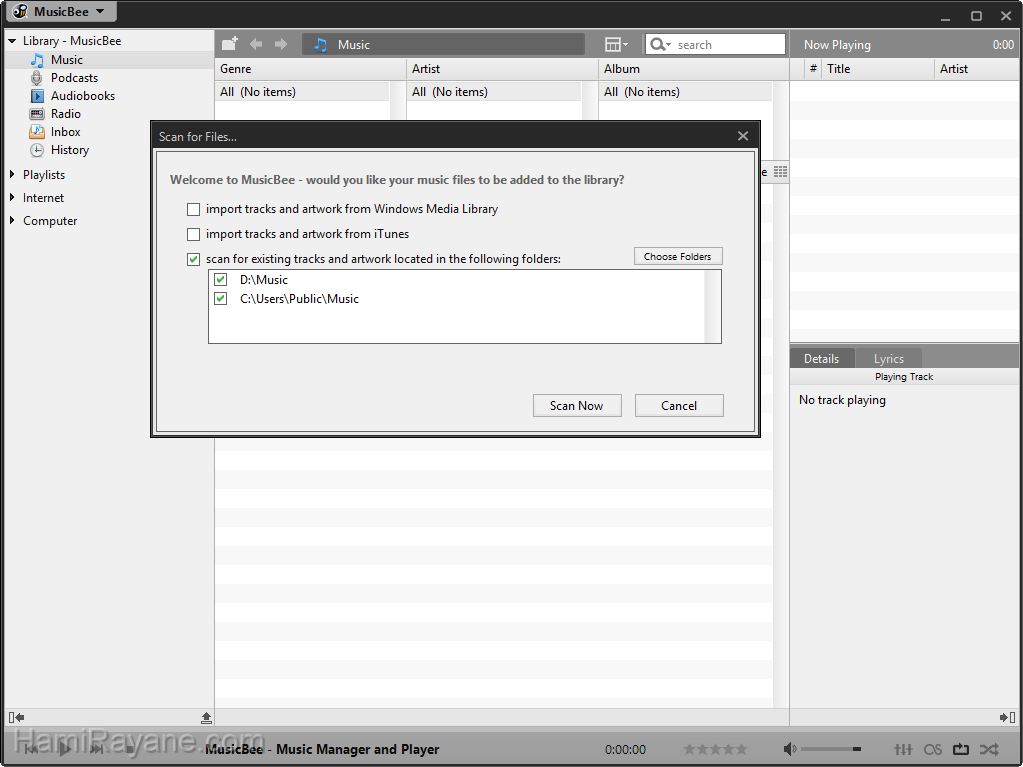This screenshot has width=1023, height=767.
Task: Go back with the left arrow
Action: tap(256, 44)
